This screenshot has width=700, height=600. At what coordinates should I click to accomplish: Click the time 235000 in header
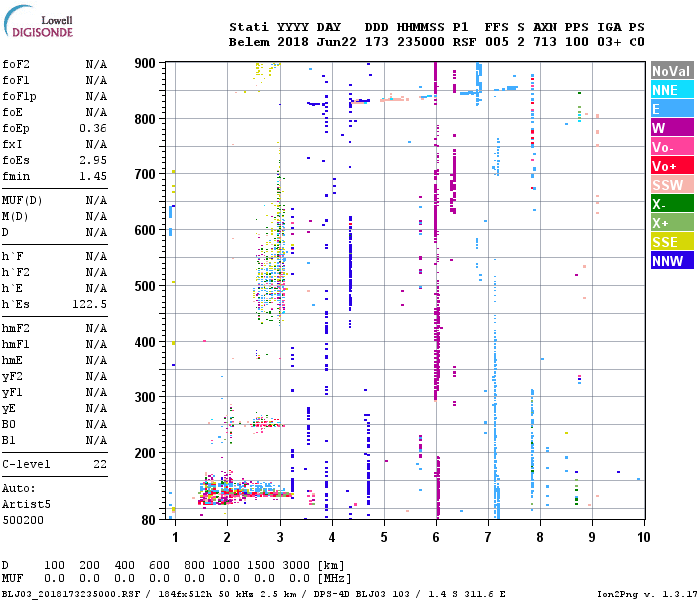coord(421,42)
